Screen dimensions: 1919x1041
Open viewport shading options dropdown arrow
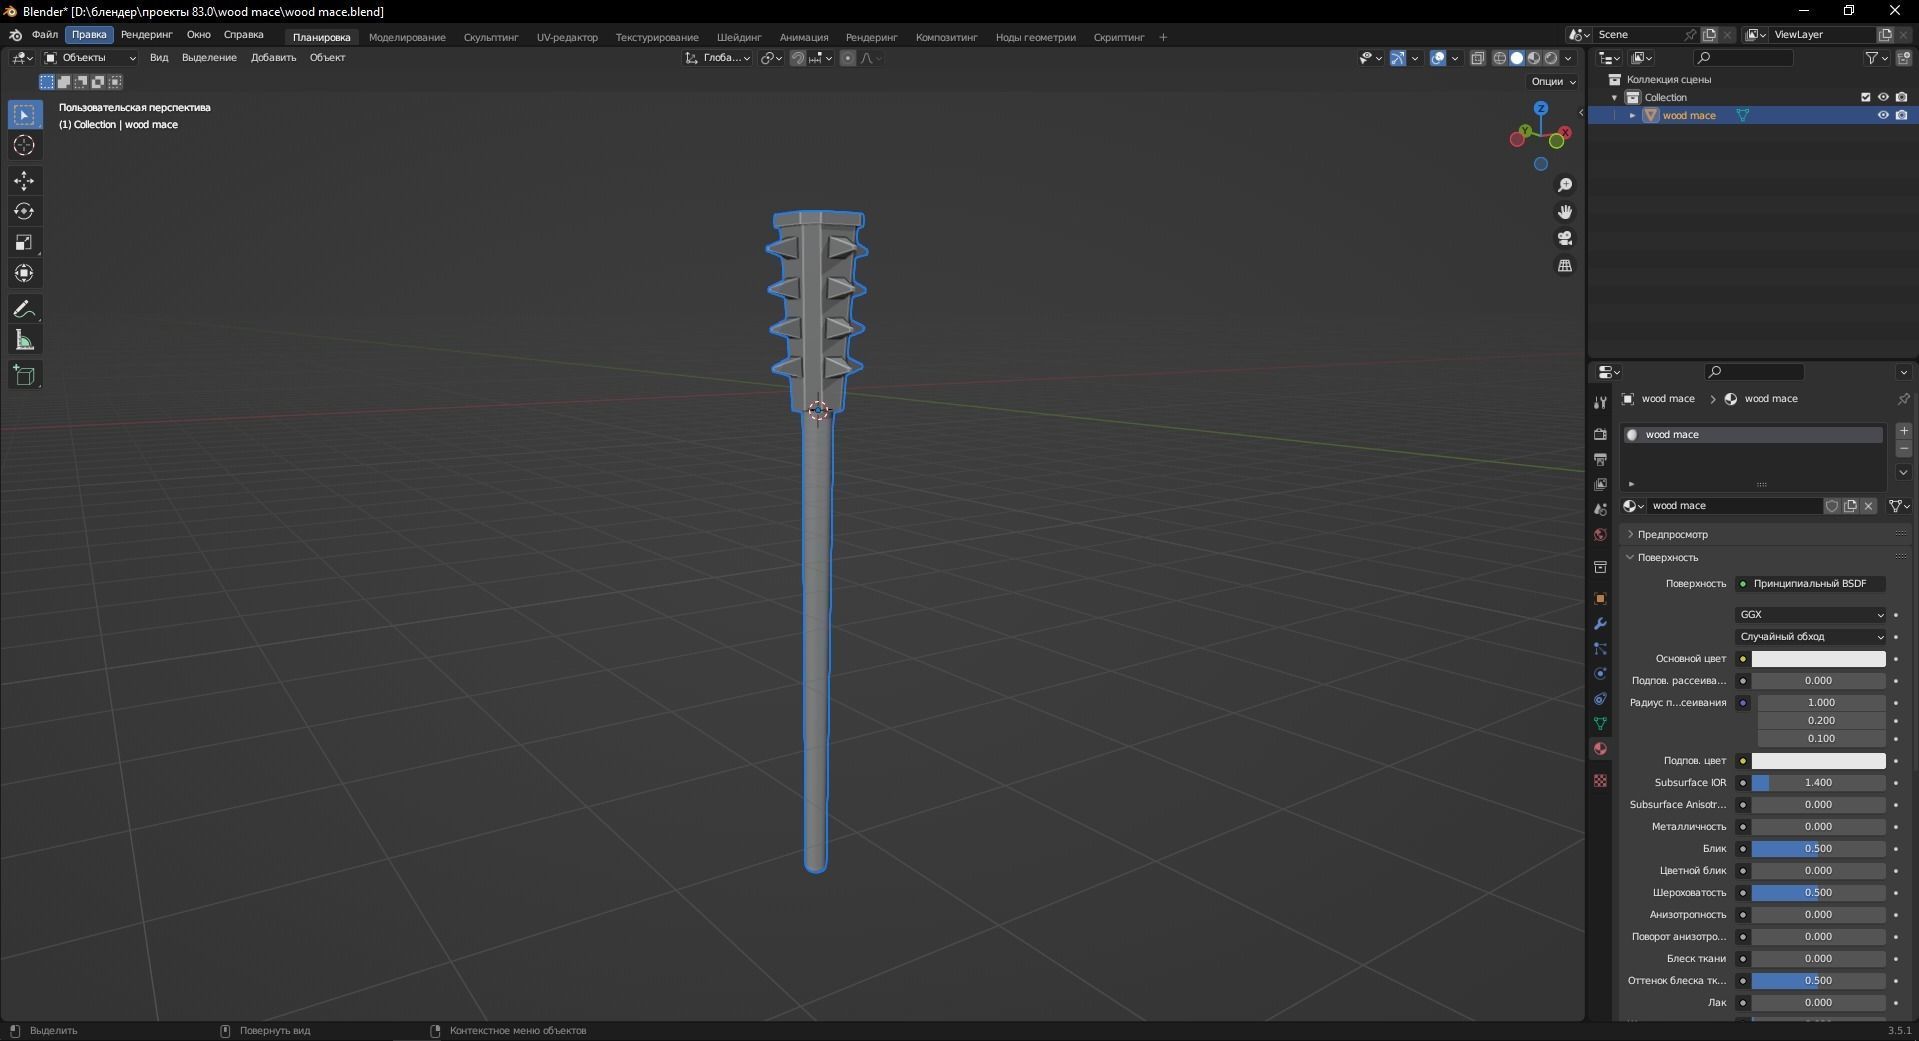point(1569,58)
